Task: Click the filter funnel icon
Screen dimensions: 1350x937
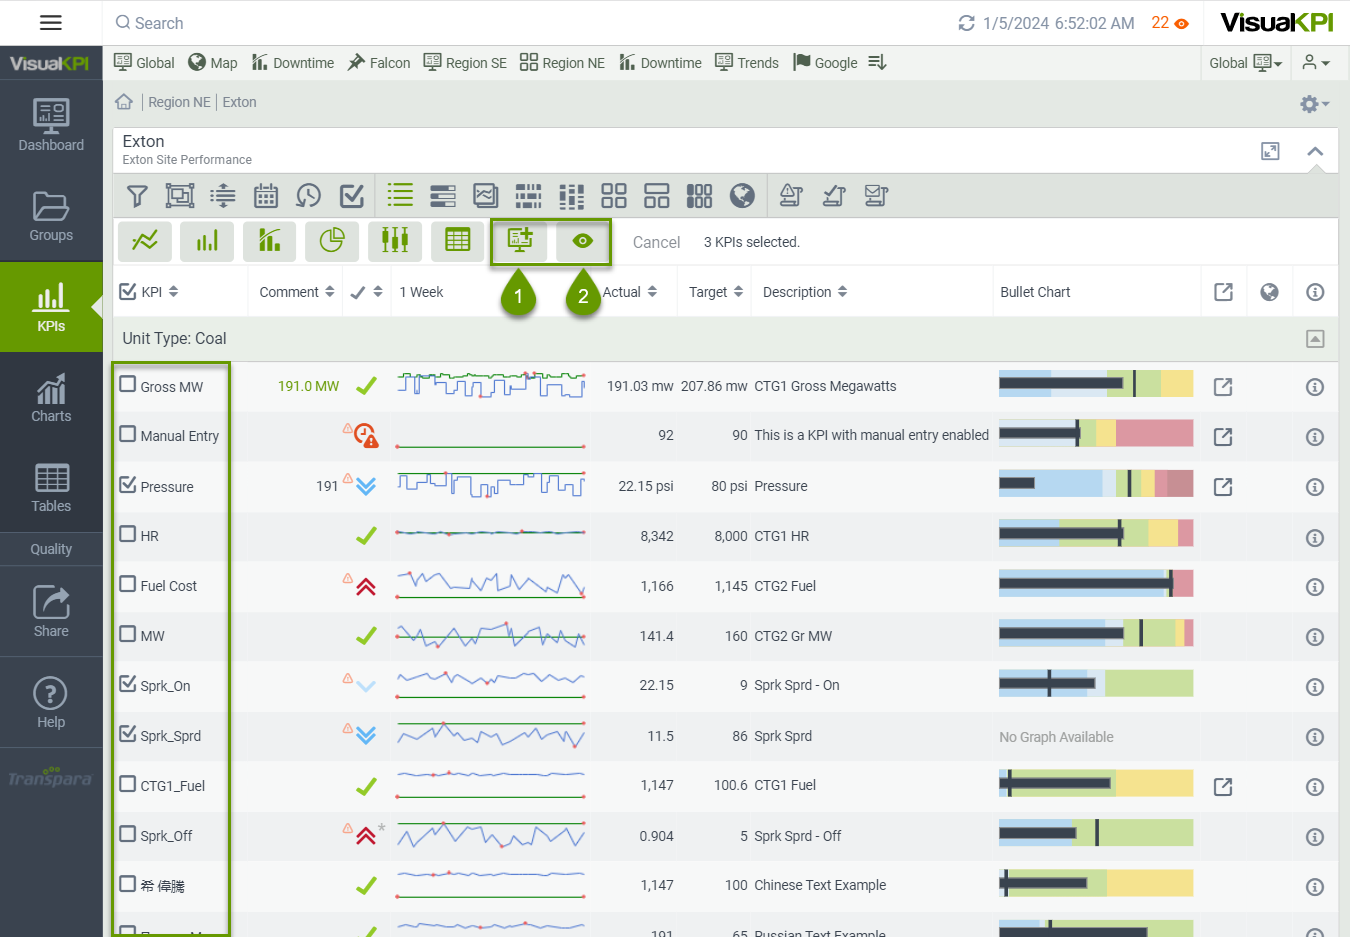Action: point(137,196)
